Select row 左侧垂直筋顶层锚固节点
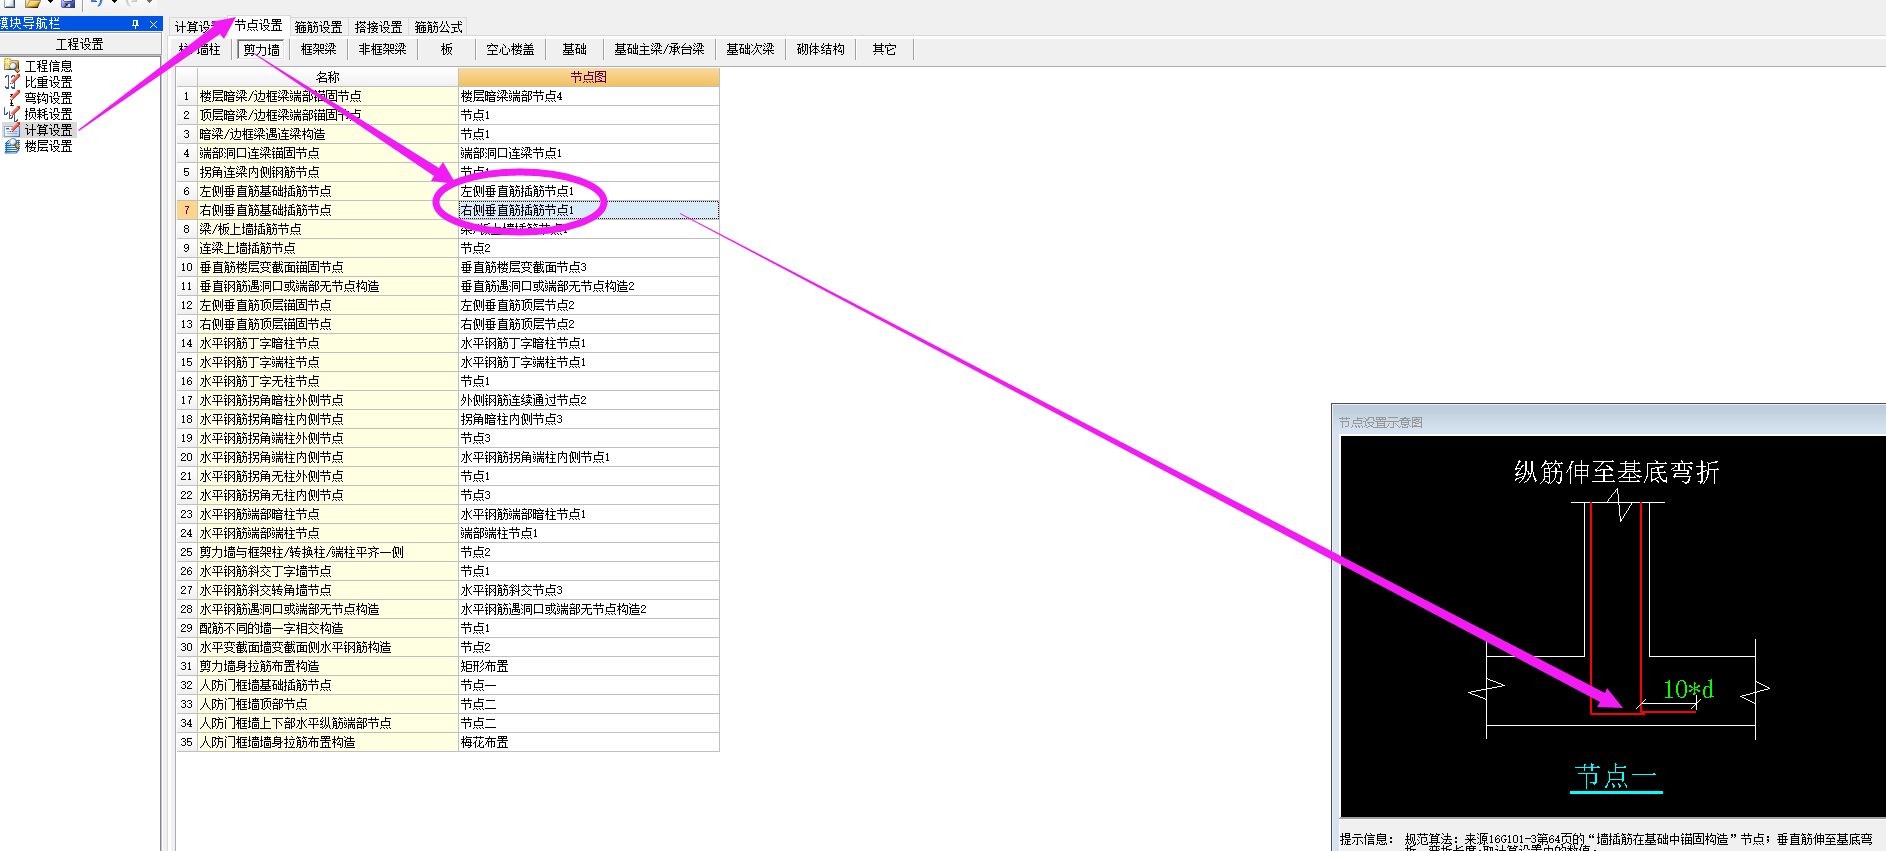This screenshot has width=1886, height=851. [327, 305]
